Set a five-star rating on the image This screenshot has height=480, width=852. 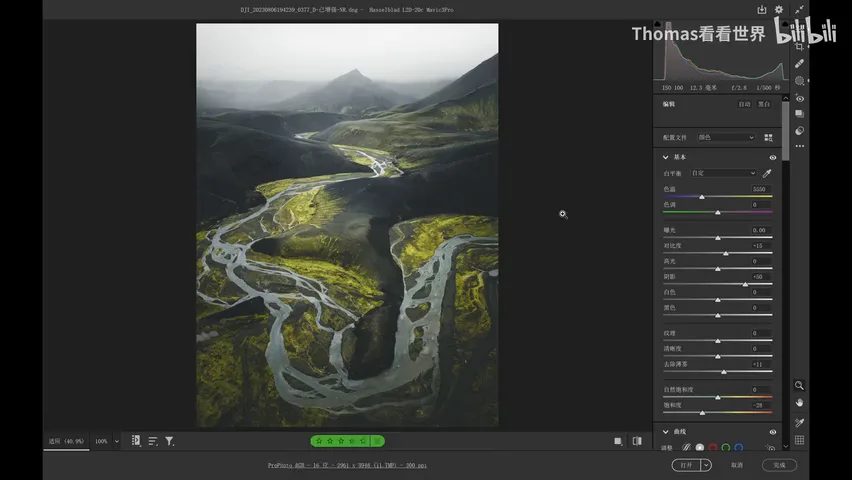coord(363,441)
